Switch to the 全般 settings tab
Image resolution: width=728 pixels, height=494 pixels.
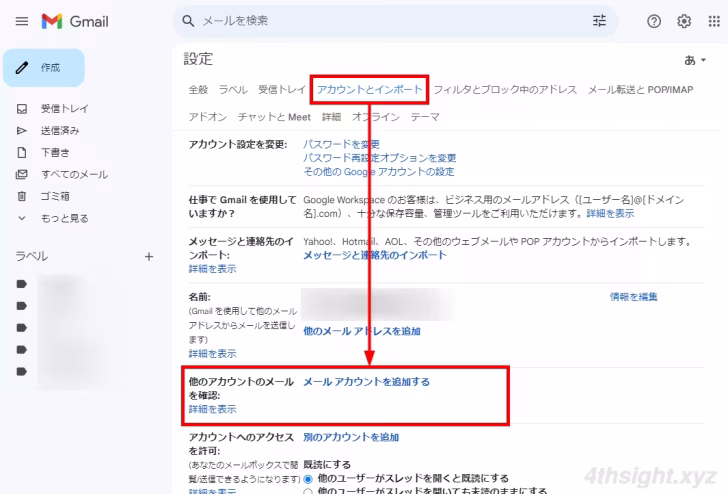click(x=198, y=90)
